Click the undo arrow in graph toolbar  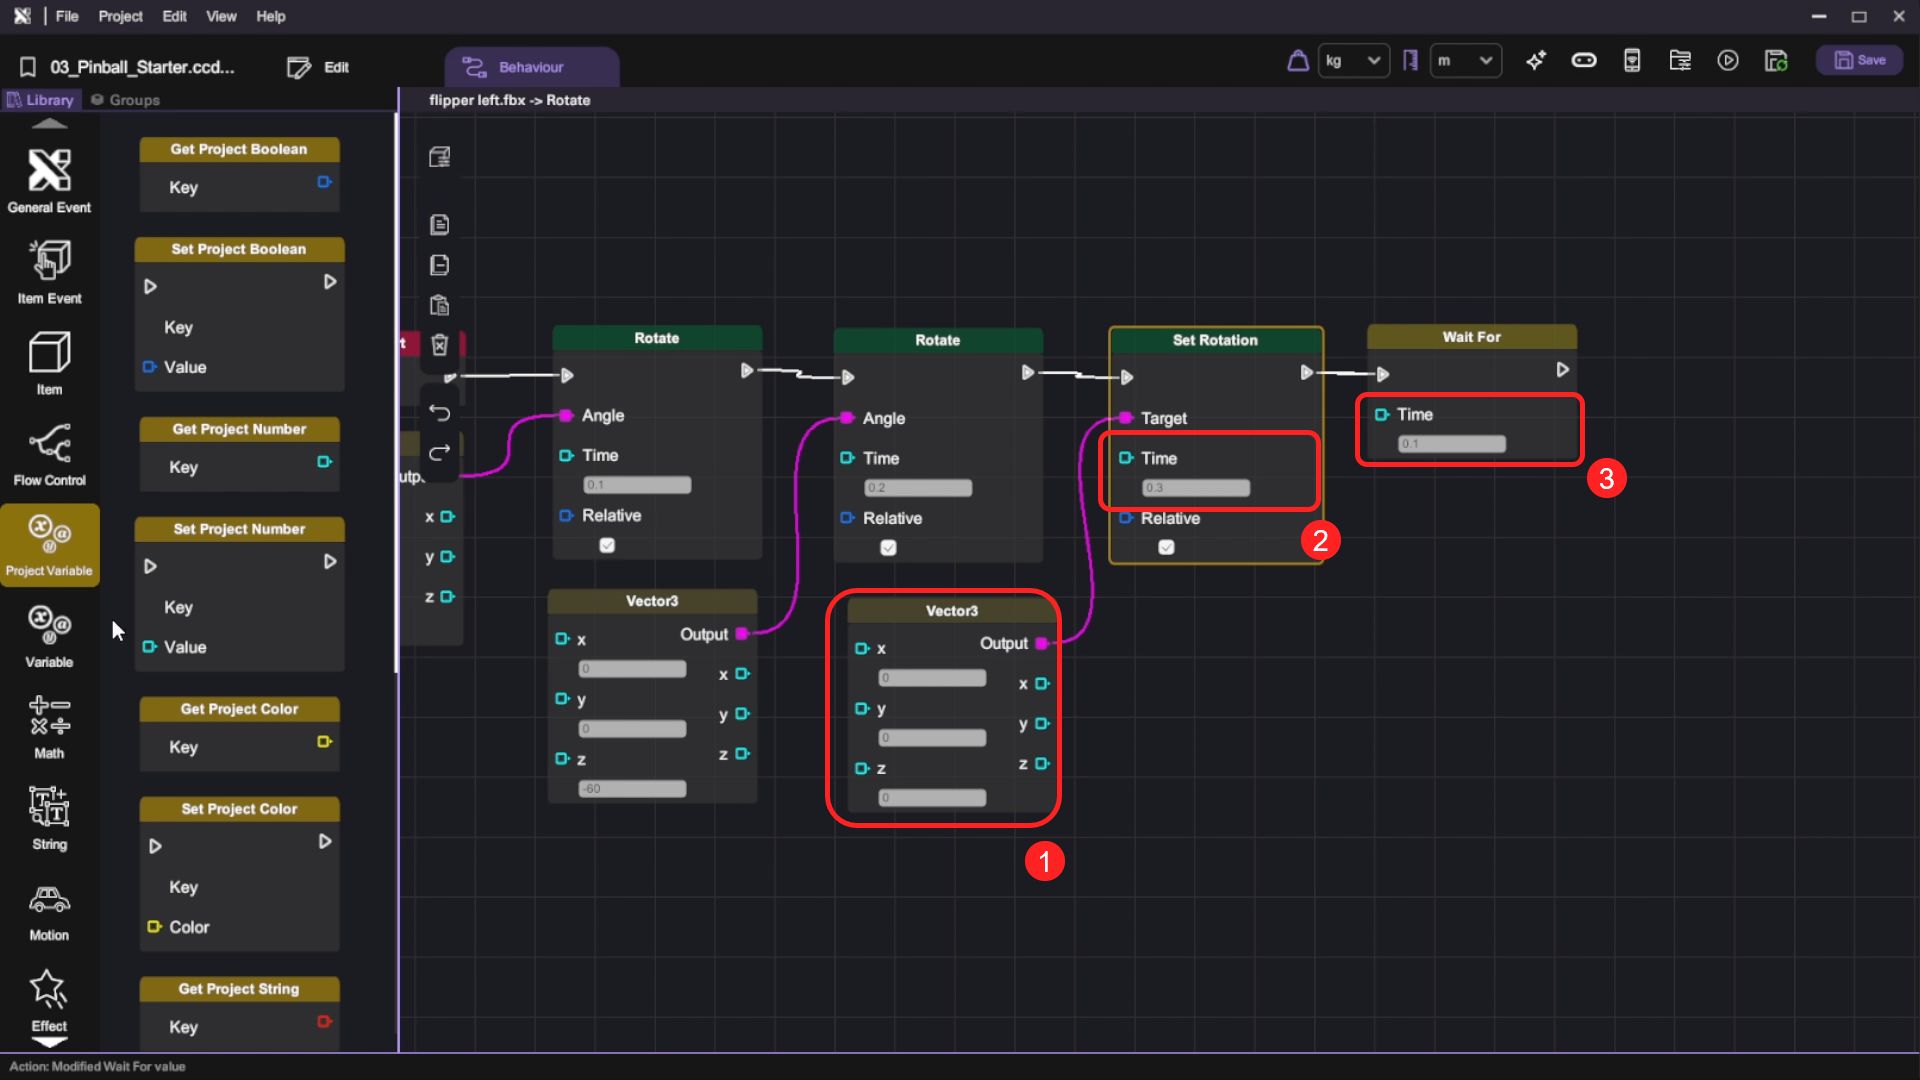(439, 413)
